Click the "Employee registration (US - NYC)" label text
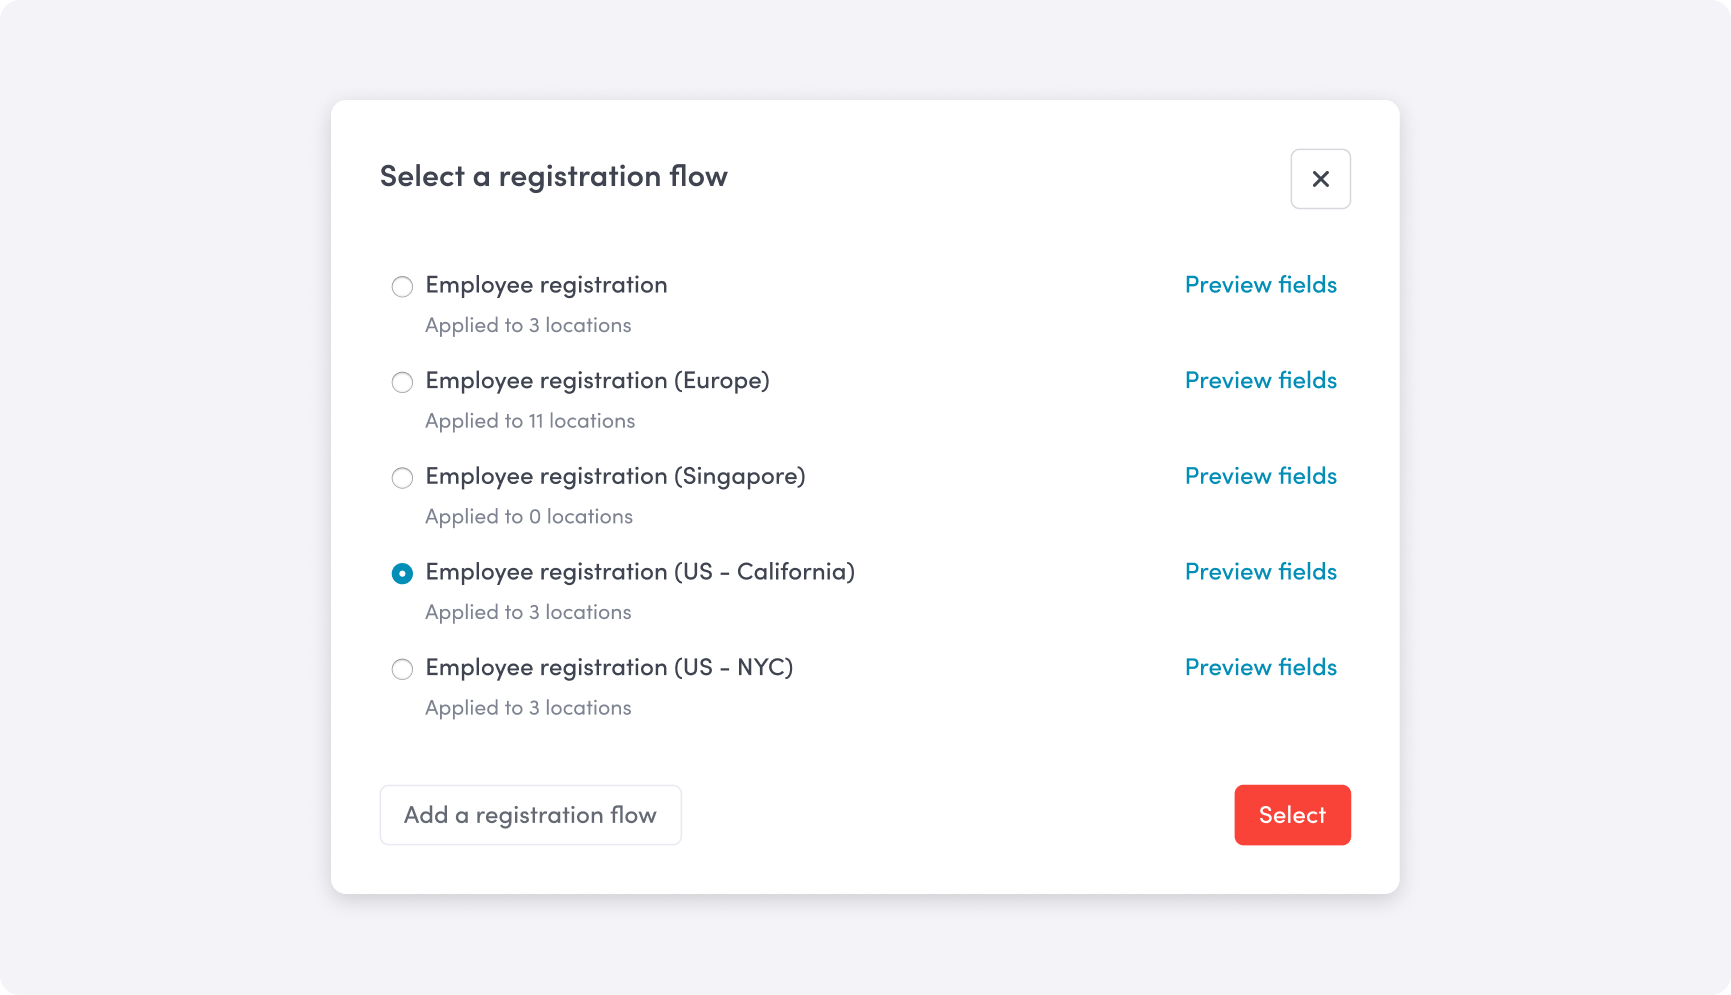This screenshot has width=1731, height=995. [x=609, y=667]
